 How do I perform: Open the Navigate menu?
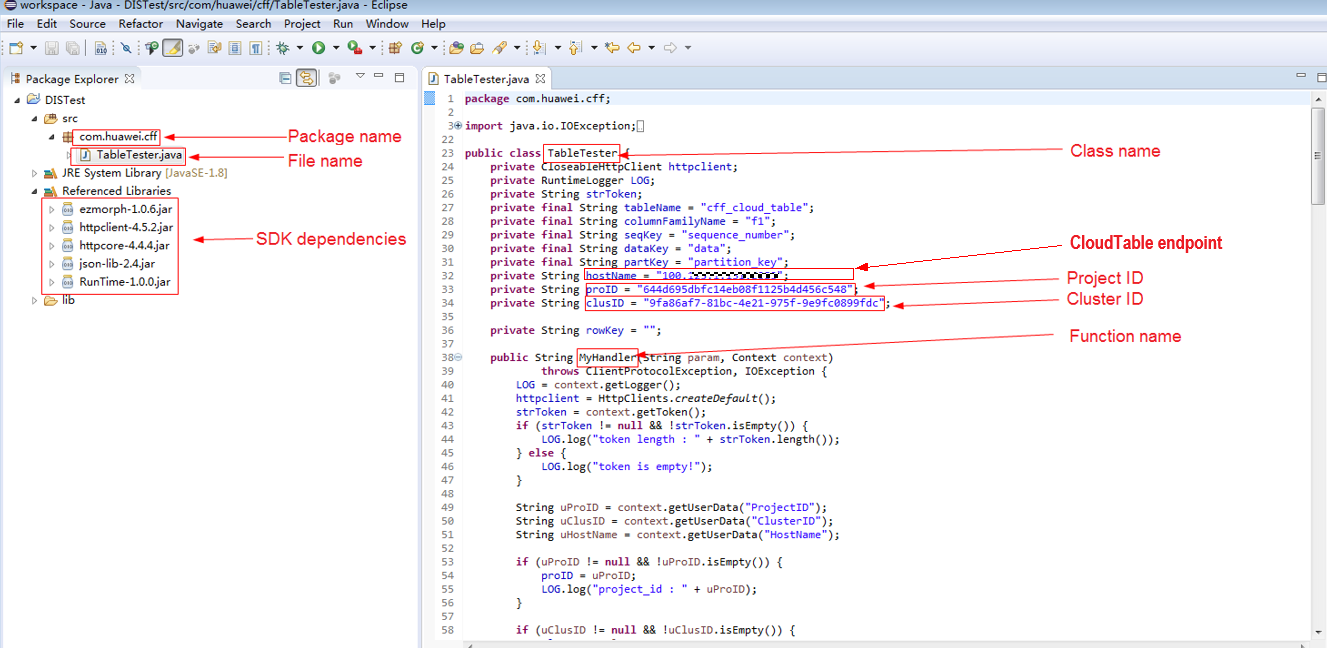click(200, 23)
